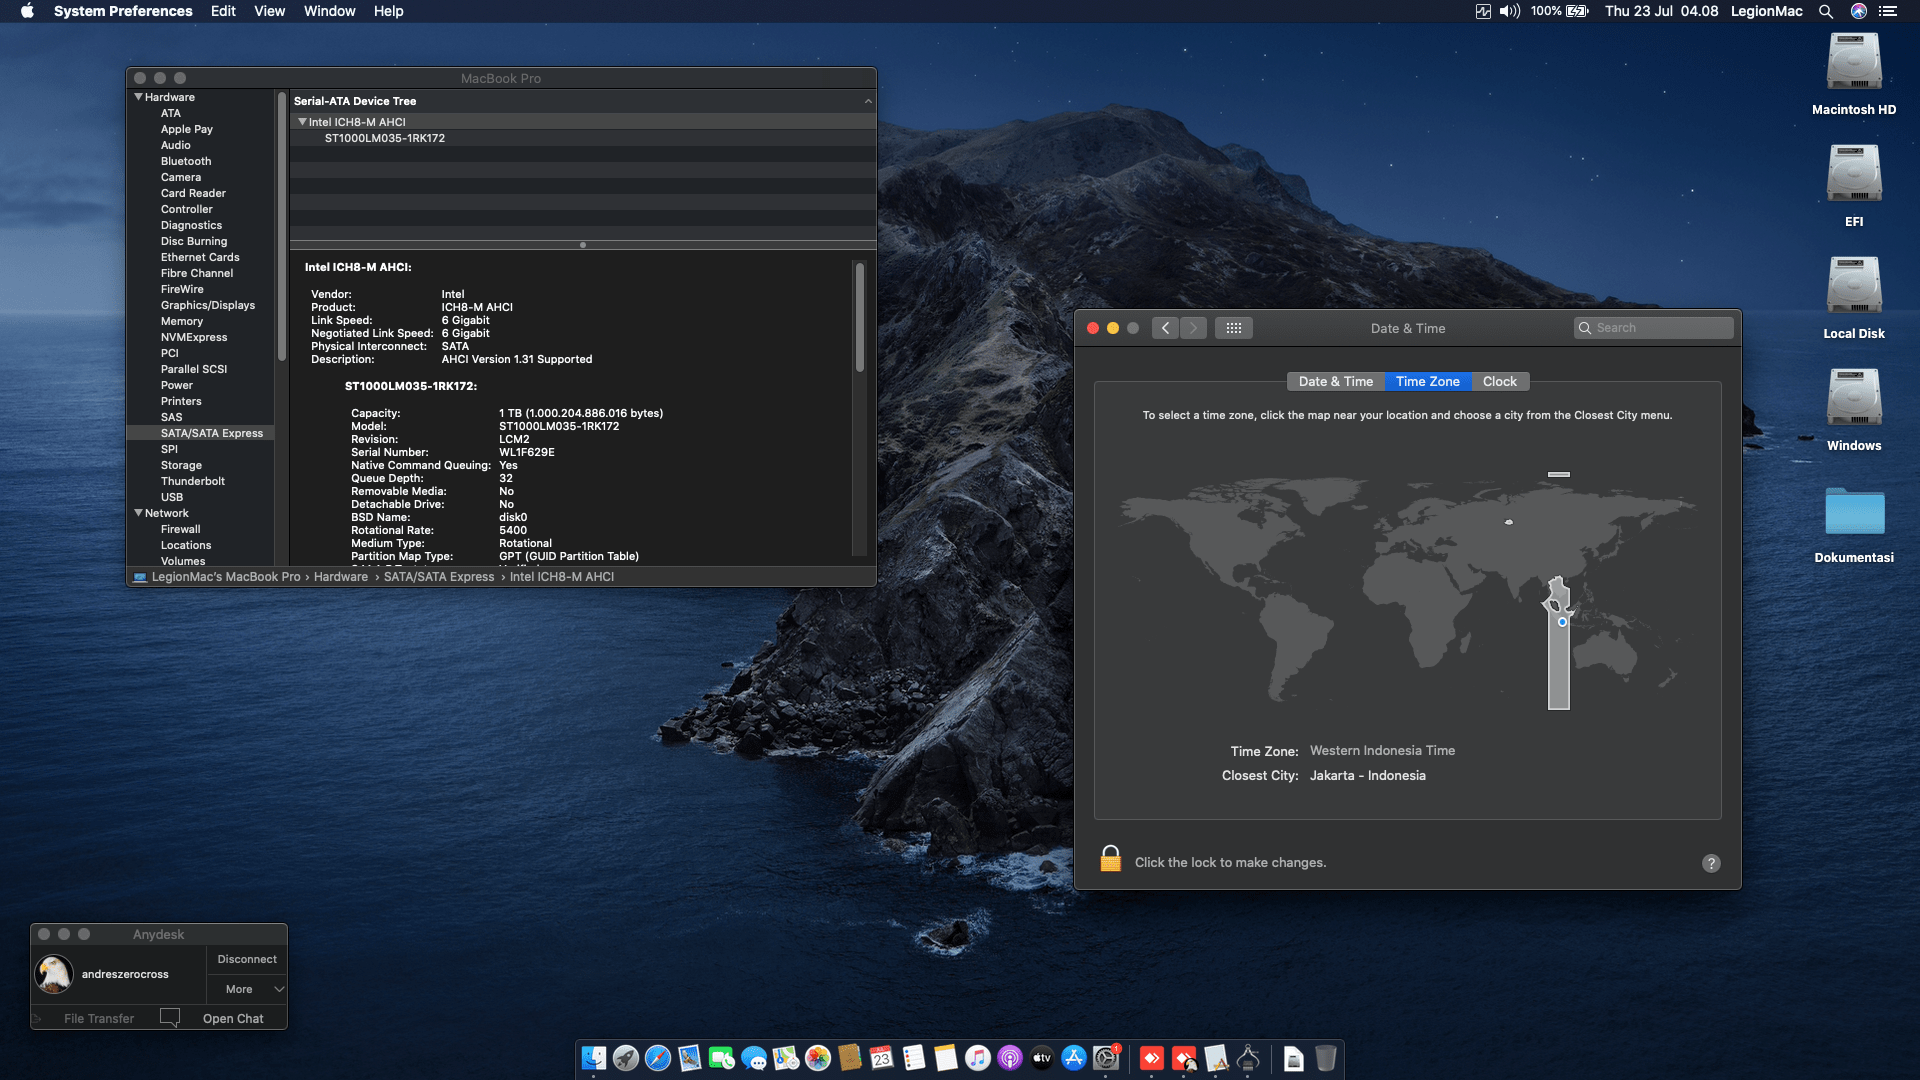
Task: Open the Edit menu
Action: (x=223, y=11)
